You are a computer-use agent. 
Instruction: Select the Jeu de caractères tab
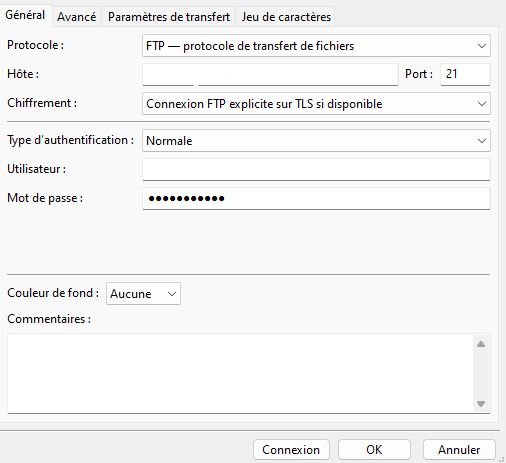286,17
